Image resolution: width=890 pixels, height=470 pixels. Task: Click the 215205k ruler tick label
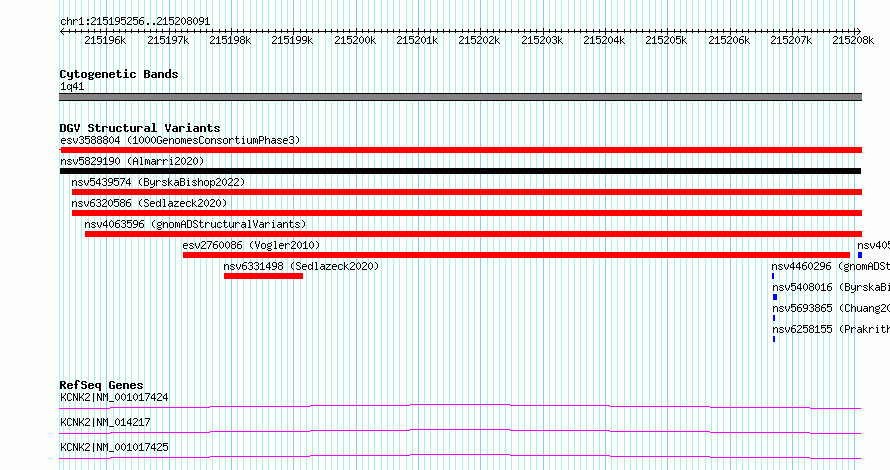click(x=666, y=41)
